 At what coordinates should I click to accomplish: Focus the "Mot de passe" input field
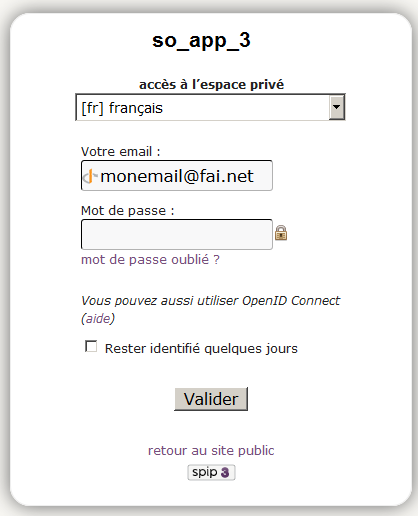pyautogui.click(x=177, y=234)
